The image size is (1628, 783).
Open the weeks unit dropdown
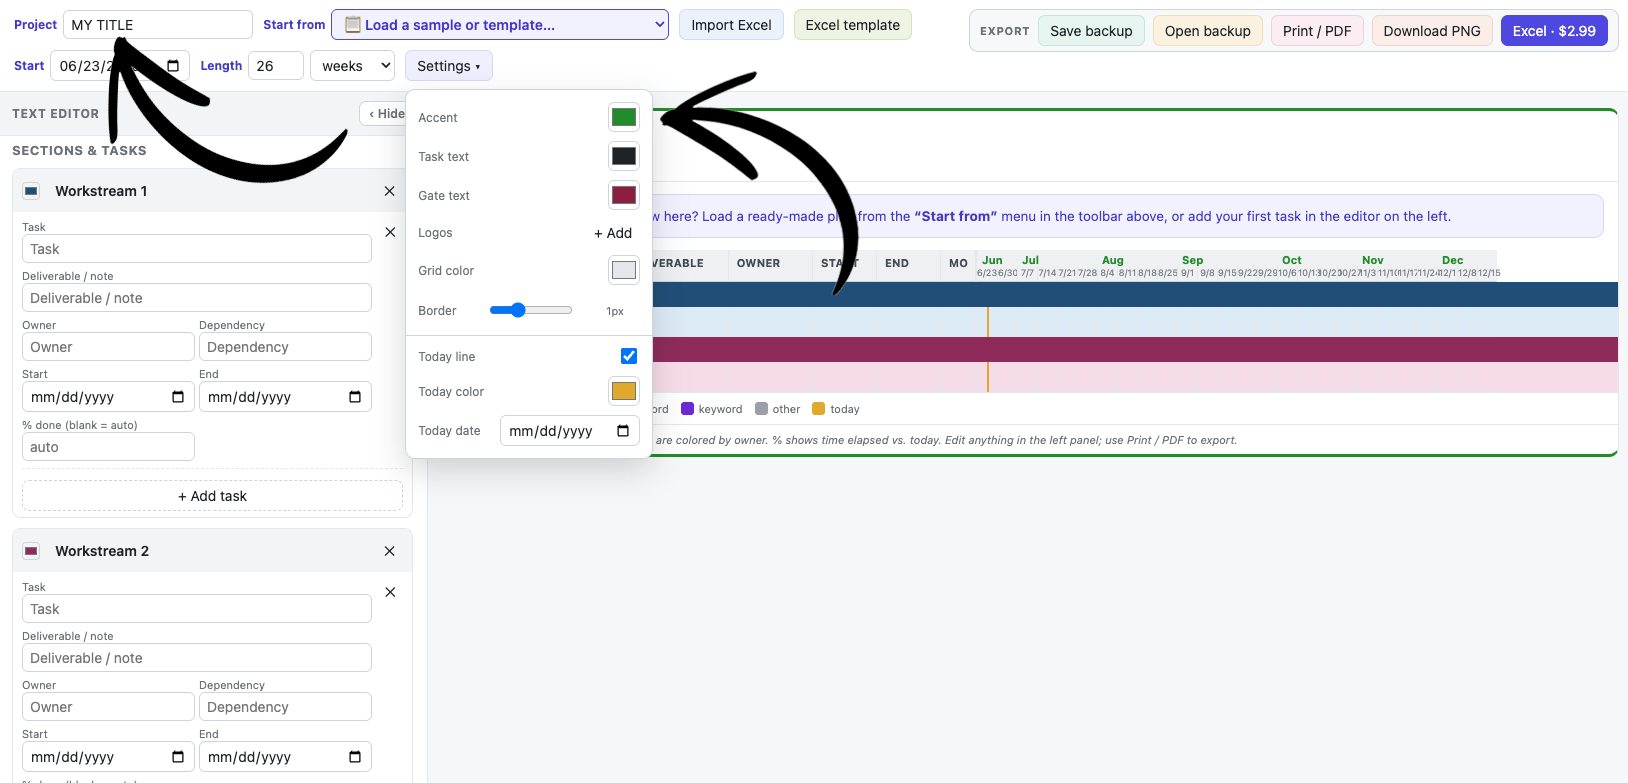353,66
